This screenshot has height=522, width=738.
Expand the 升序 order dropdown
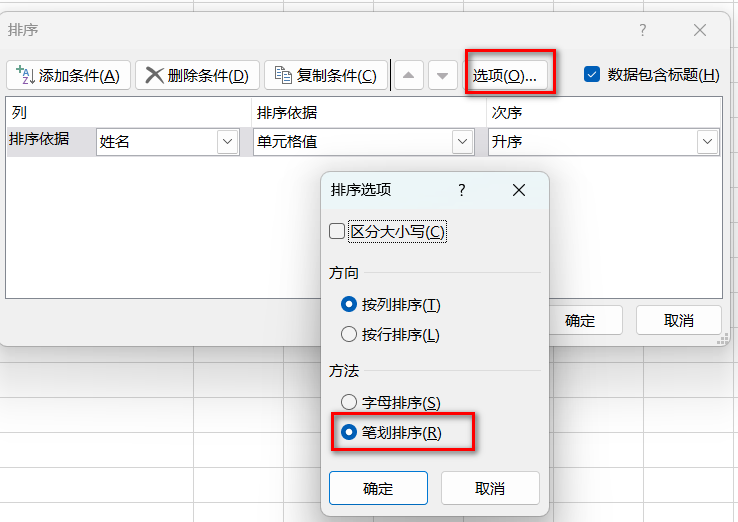(x=707, y=142)
